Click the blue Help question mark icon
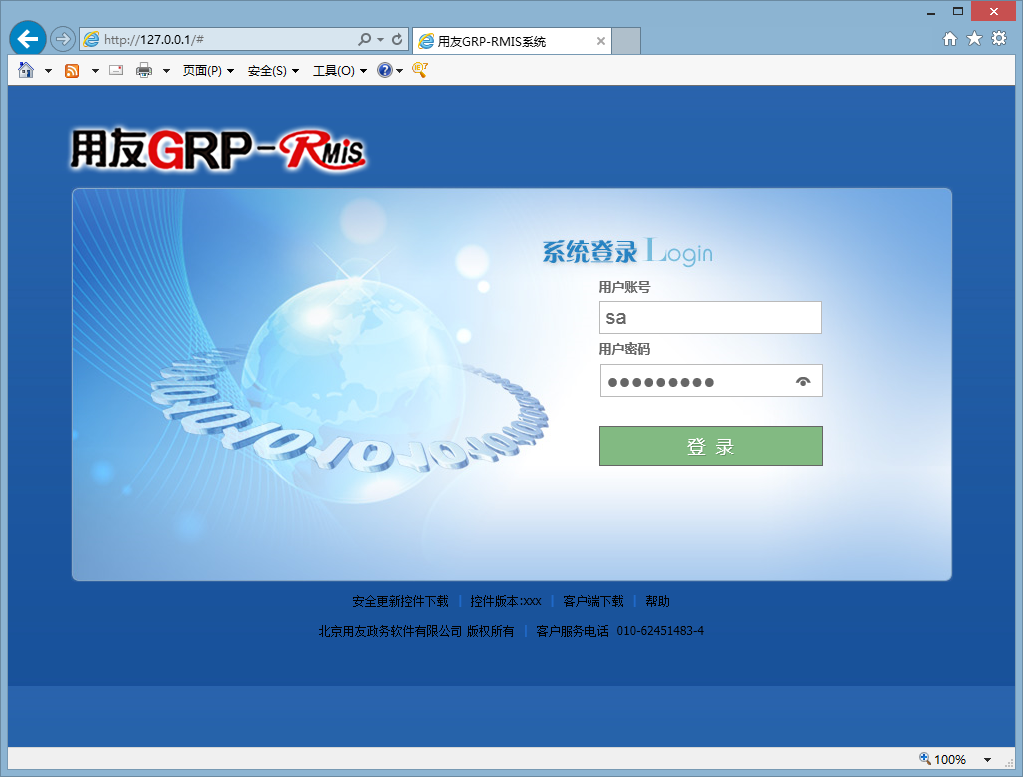 click(385, 70)
